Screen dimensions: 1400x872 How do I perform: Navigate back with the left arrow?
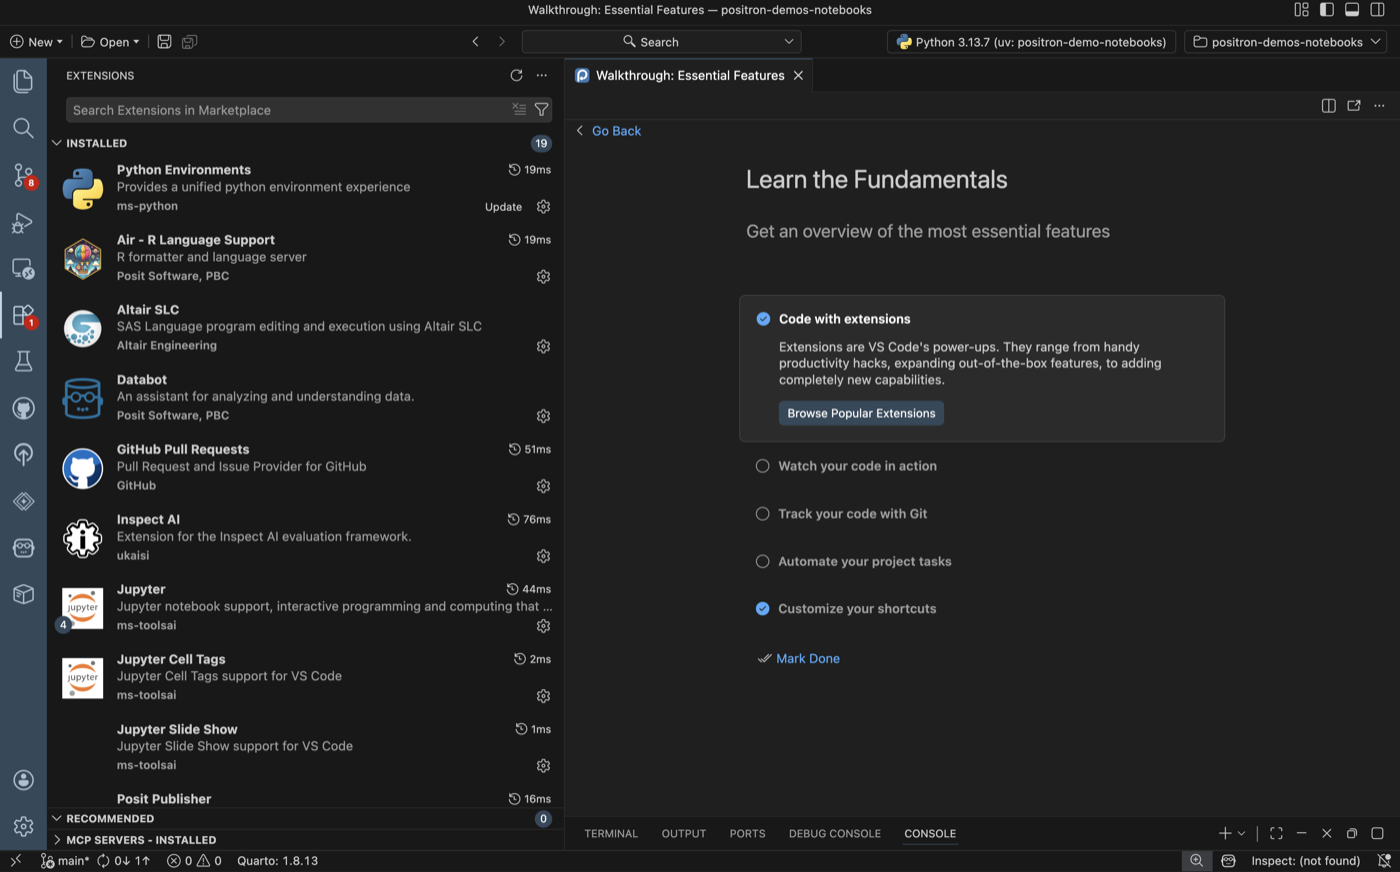pyautogui.click(x=475, y=42)
